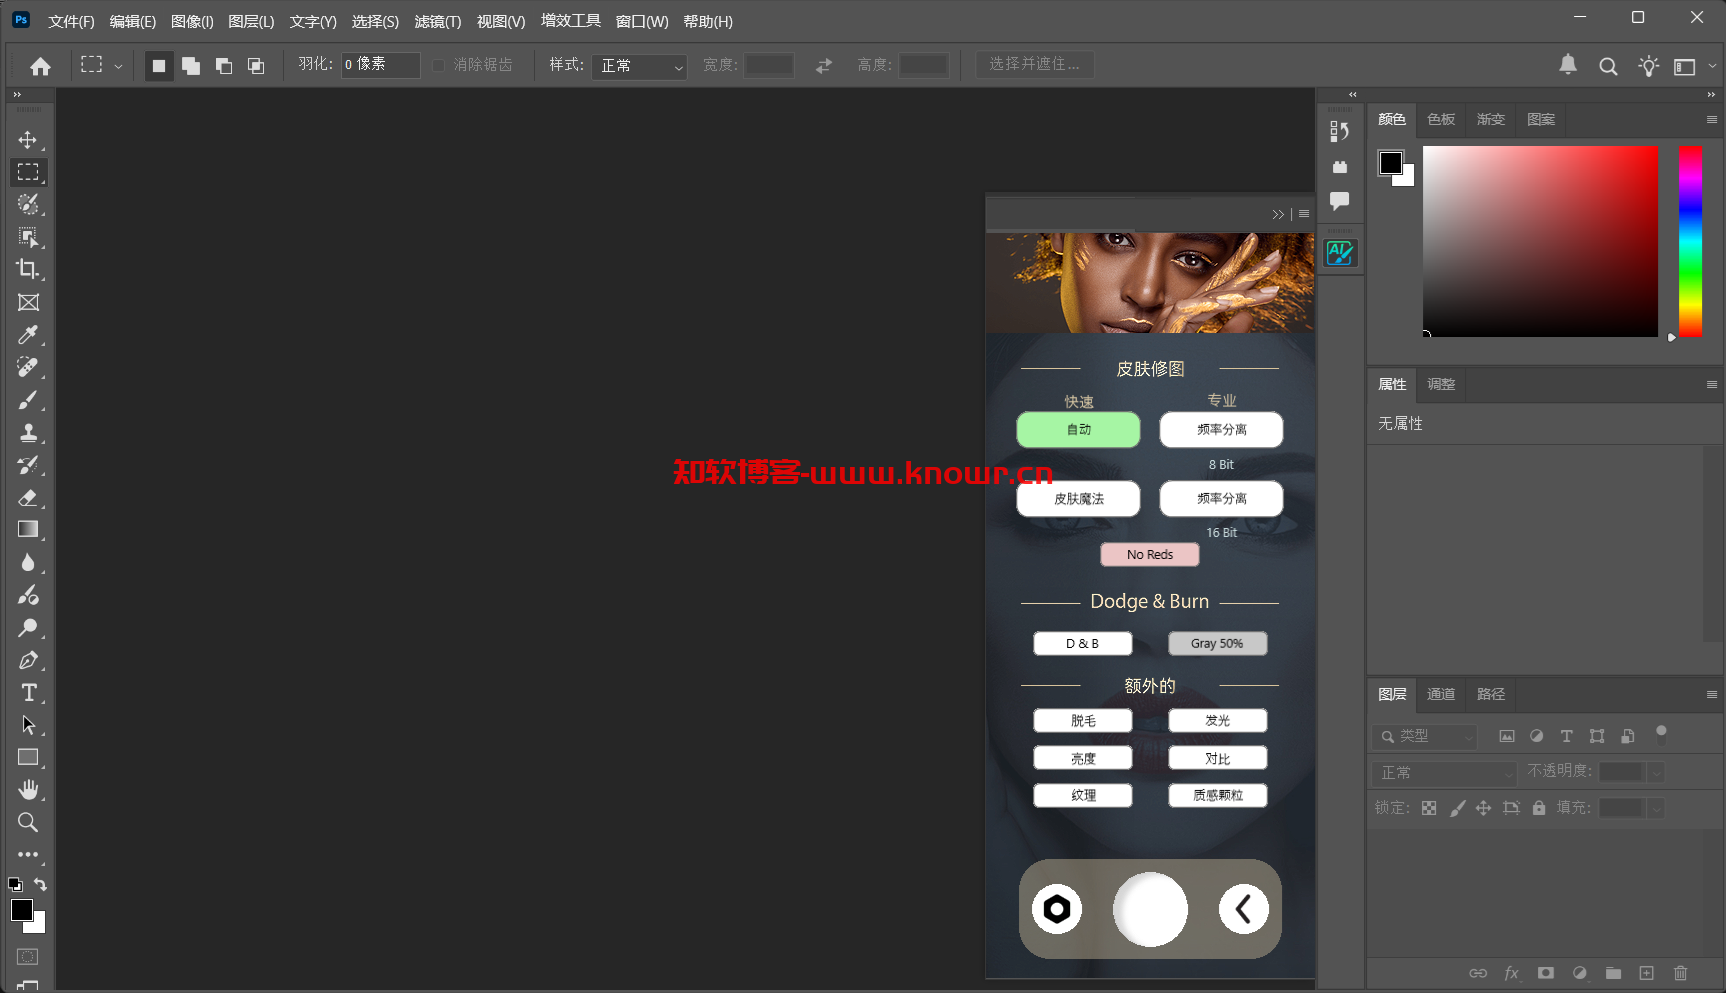Click the Home icon in options bar

point(40,66)
